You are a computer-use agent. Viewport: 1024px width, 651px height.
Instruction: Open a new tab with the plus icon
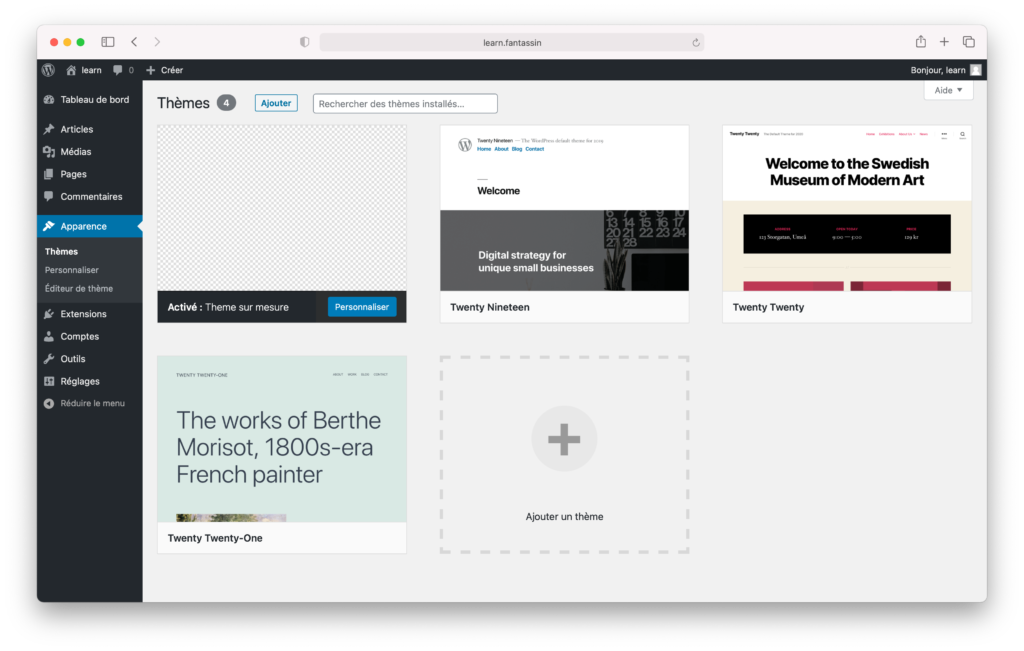pyautogui.click(x=944, y=42)
